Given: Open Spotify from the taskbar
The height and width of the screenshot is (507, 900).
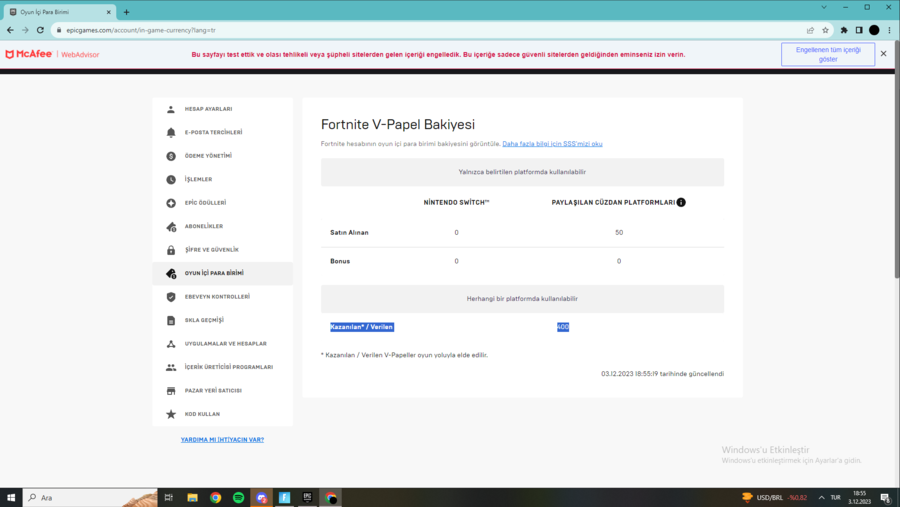Looking at the screenshot, I should 239,497.
